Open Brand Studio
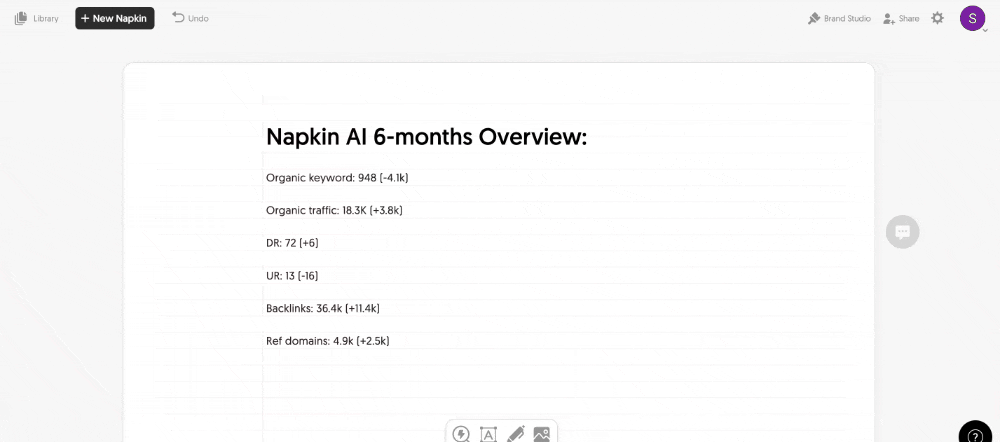 coord(839,18)
